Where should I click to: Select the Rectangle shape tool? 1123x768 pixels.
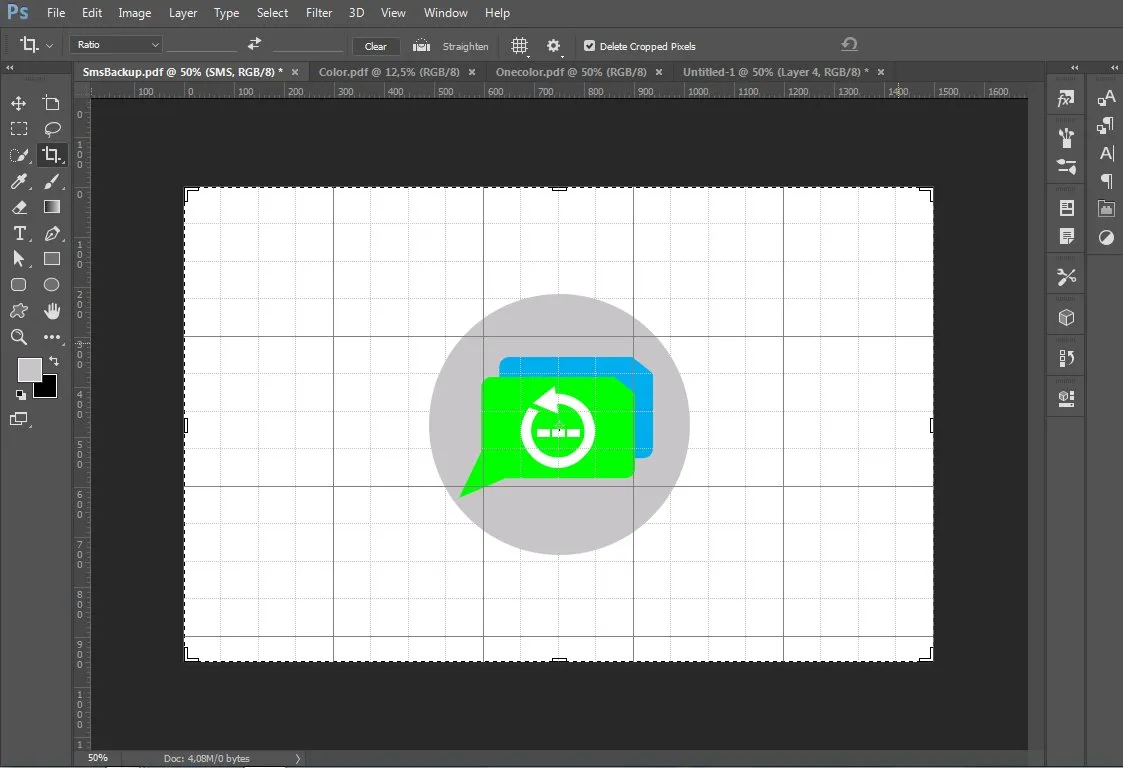tap(52, 259)
